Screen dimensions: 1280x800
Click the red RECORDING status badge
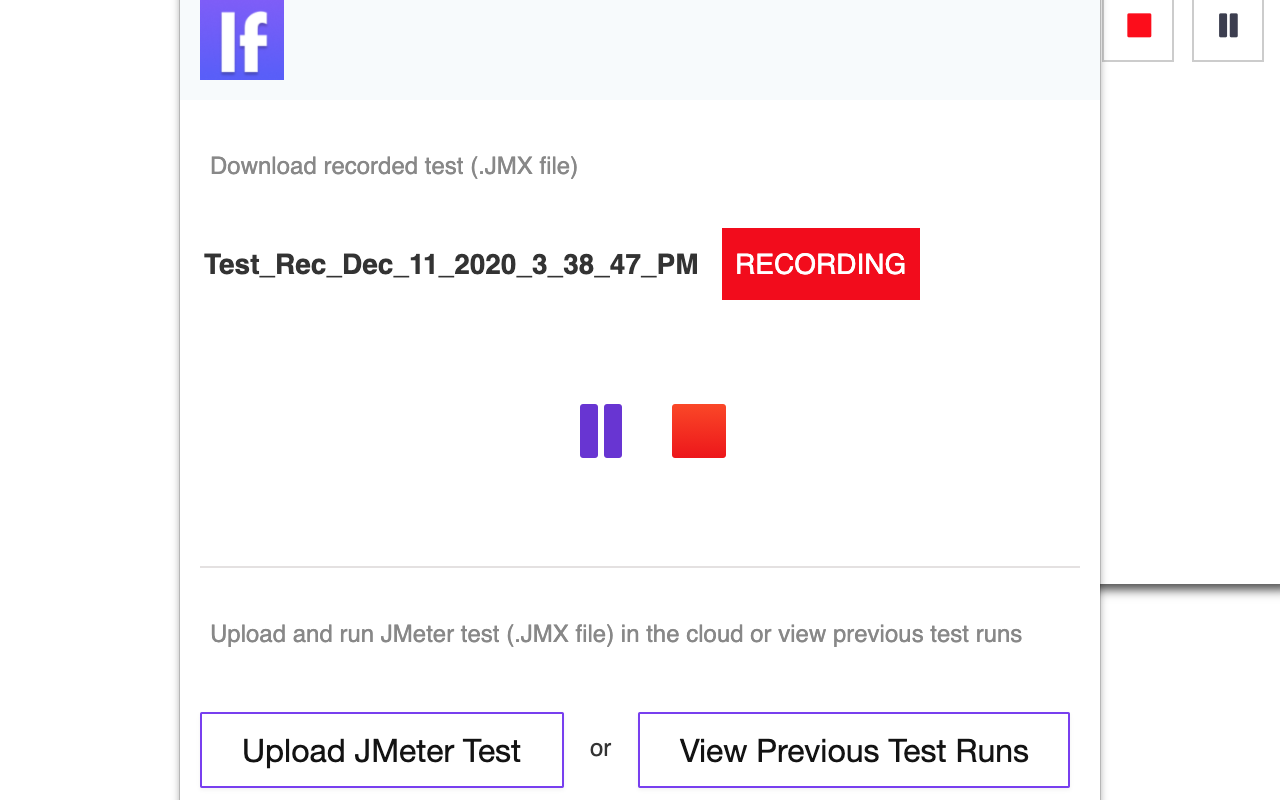pyautogui.click(x=820, y=263)
